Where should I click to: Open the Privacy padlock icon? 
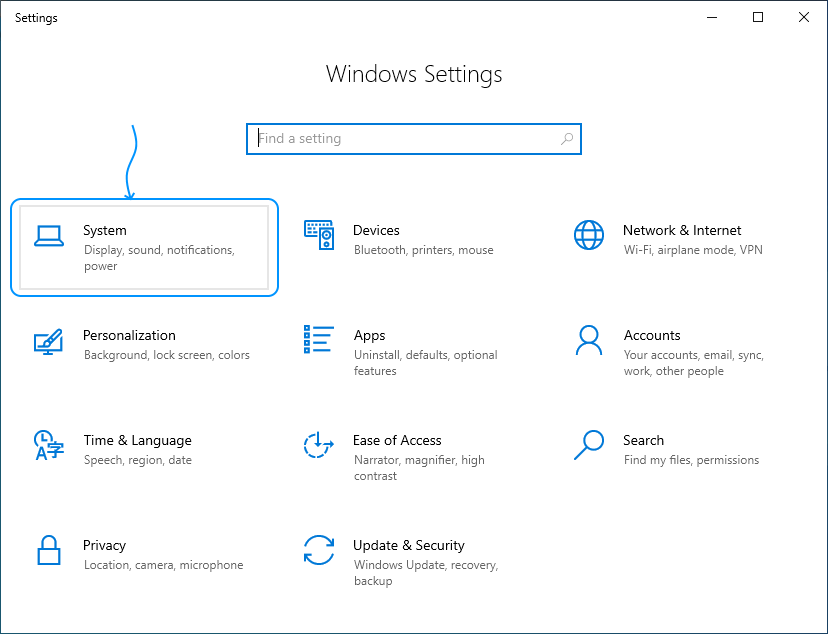(49, 550)
